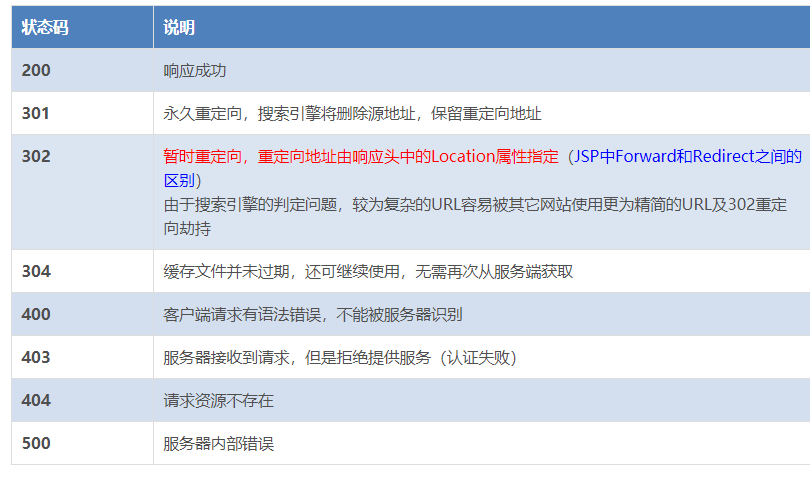Click the 状态码 column header
Screen dimensions: 810x483
(x=82, y=27)
